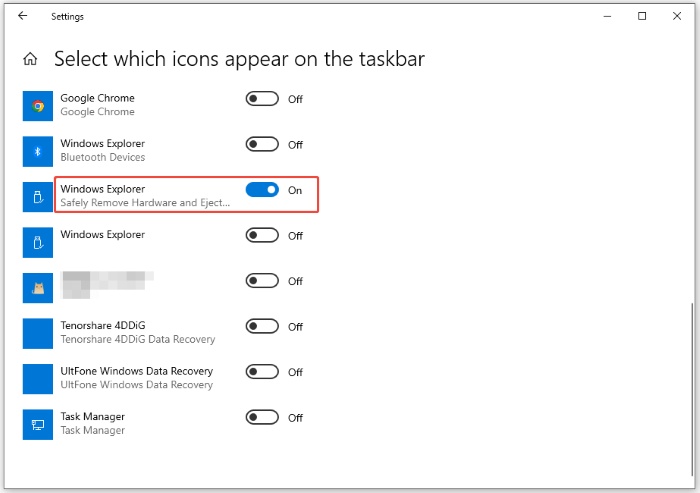Turn on the Google Chrome toggle
The image size is (700, 493).
(x=262, y=99)
